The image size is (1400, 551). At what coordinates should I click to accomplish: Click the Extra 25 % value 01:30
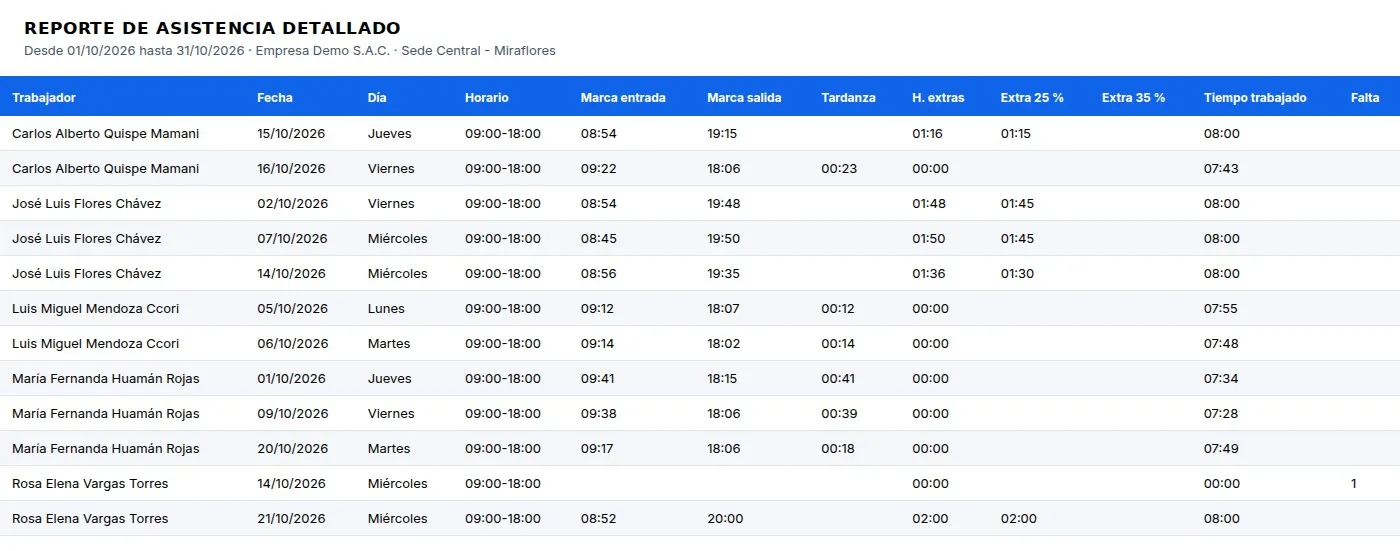click(x=1017, y=274)
